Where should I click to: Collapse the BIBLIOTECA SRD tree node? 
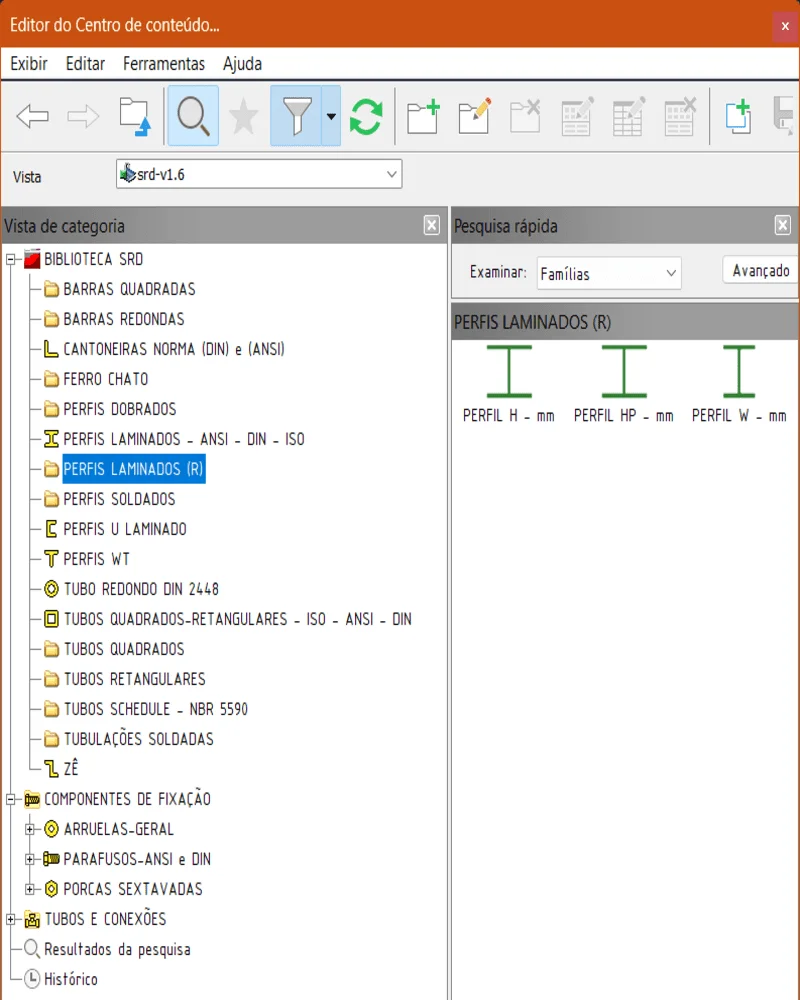click(12, 260)
